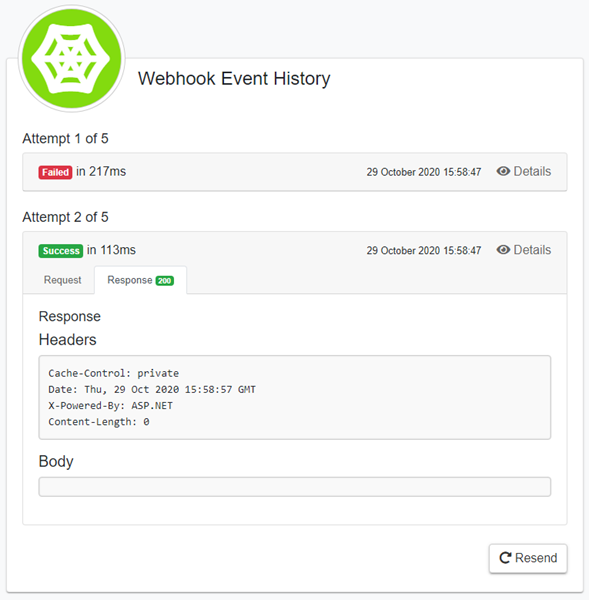Click the failed attempt row panel
The height and width of the screenshot is (600, 589).
coord(295,172)
